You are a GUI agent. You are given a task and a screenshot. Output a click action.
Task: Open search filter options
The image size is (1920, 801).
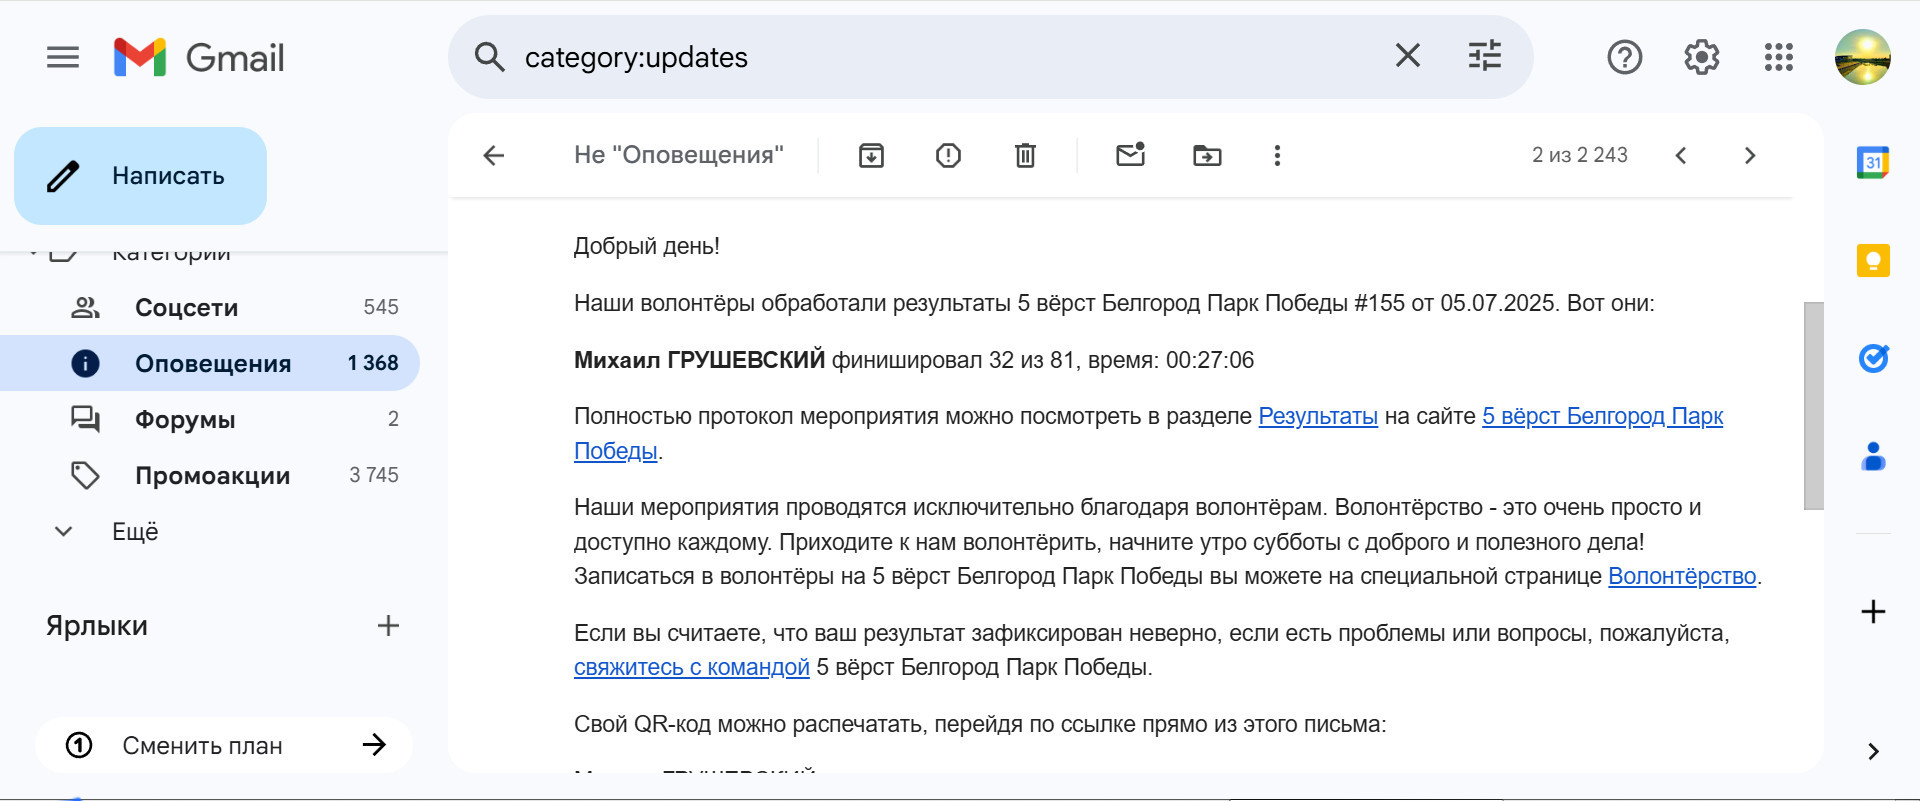tap(1485, 56)
